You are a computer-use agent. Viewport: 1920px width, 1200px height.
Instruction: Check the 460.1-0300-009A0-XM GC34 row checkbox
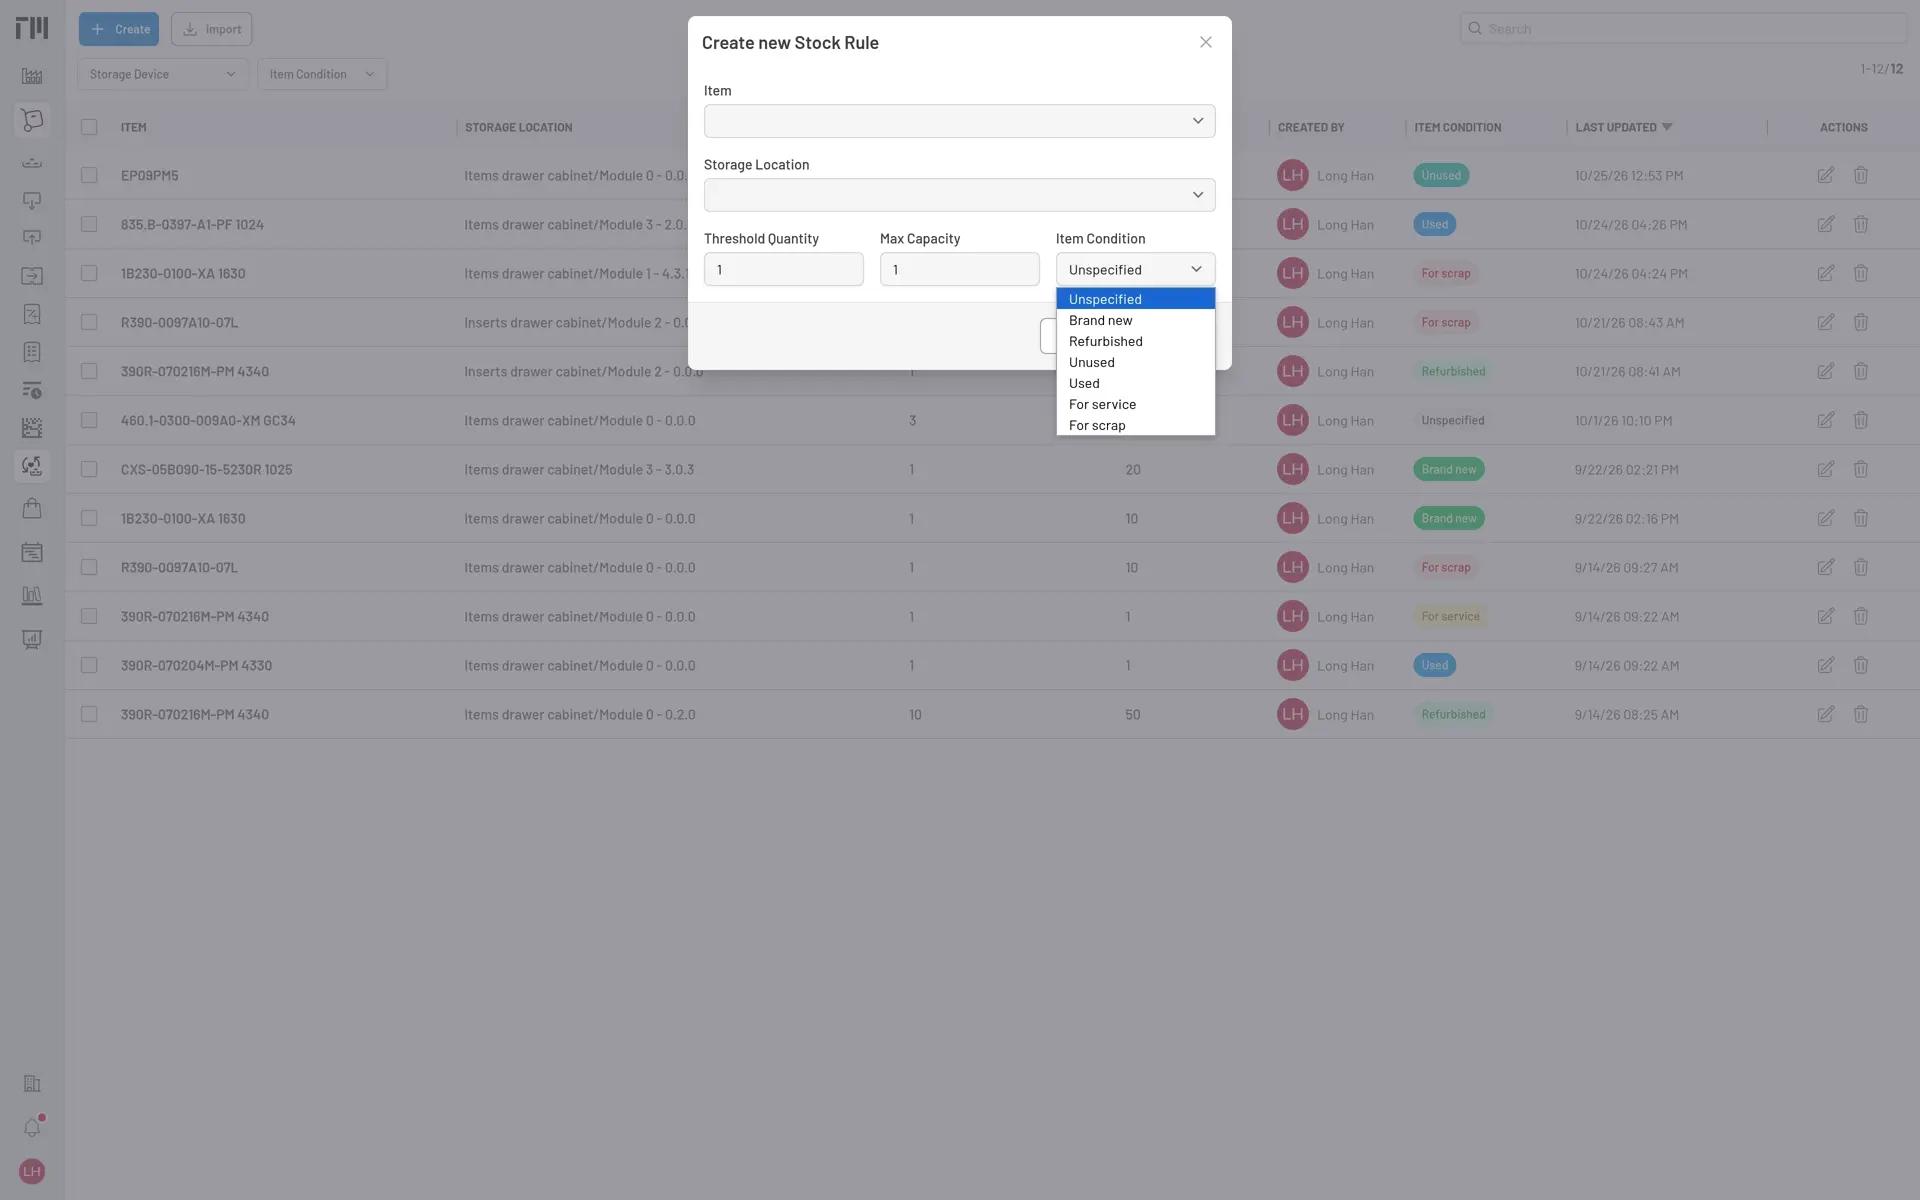click(89, 420)
